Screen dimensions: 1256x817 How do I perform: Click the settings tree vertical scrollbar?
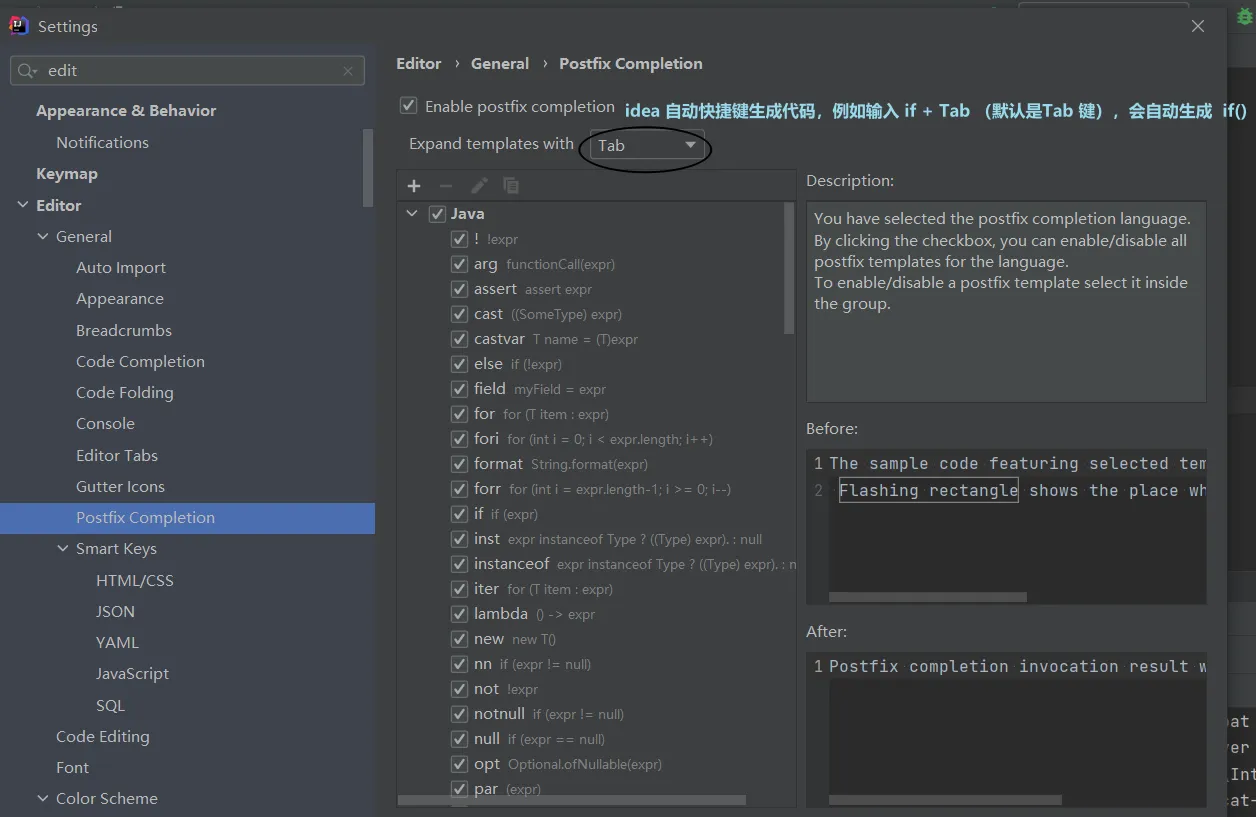tap(368, 168)
